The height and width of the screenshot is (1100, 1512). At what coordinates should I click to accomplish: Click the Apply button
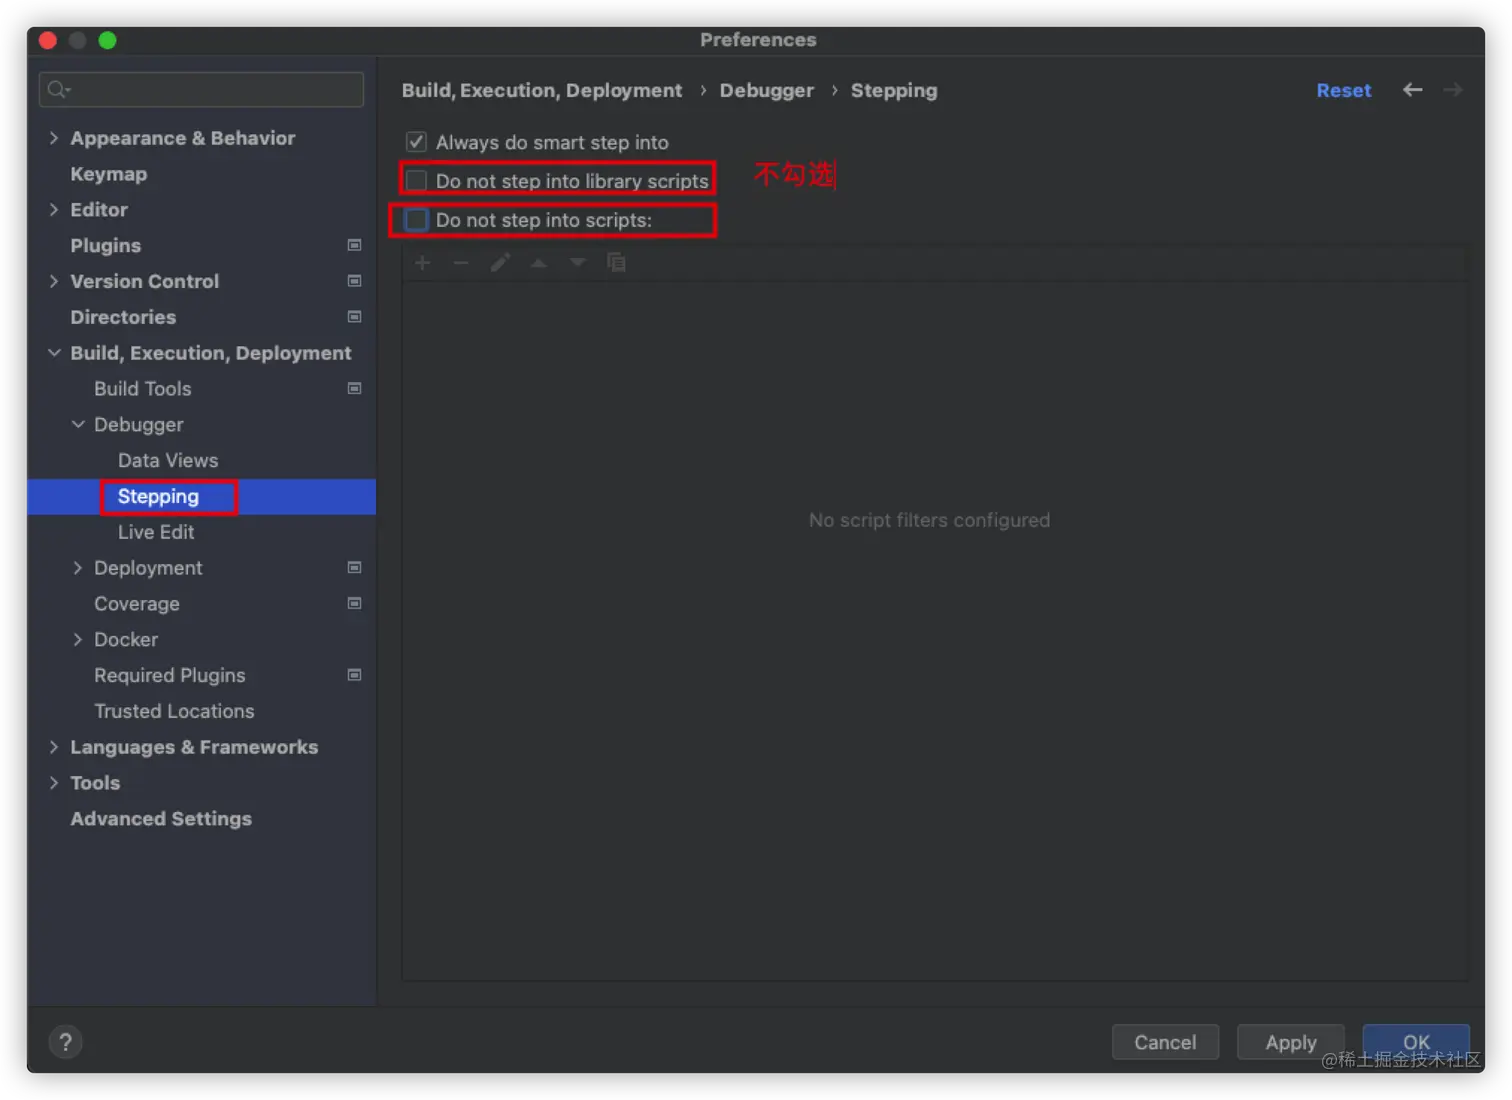[x=1290, y=1042]
